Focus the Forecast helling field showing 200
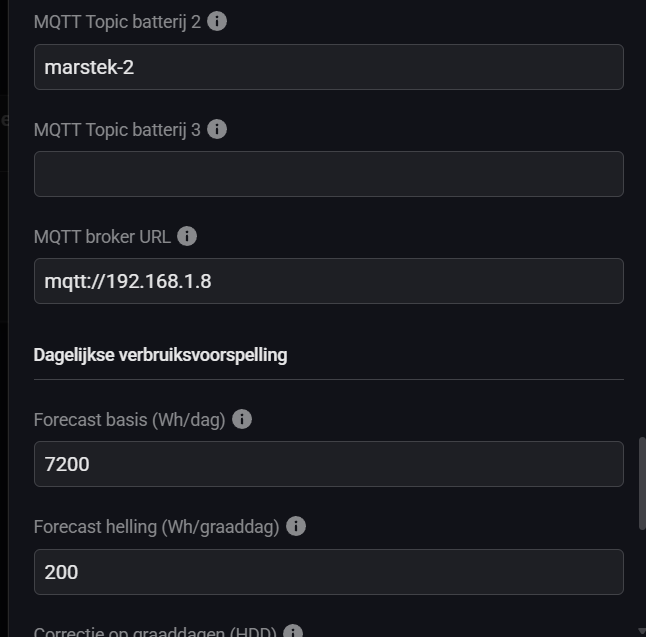The width and height of the screenshot is (646, 637). (328, 571)
